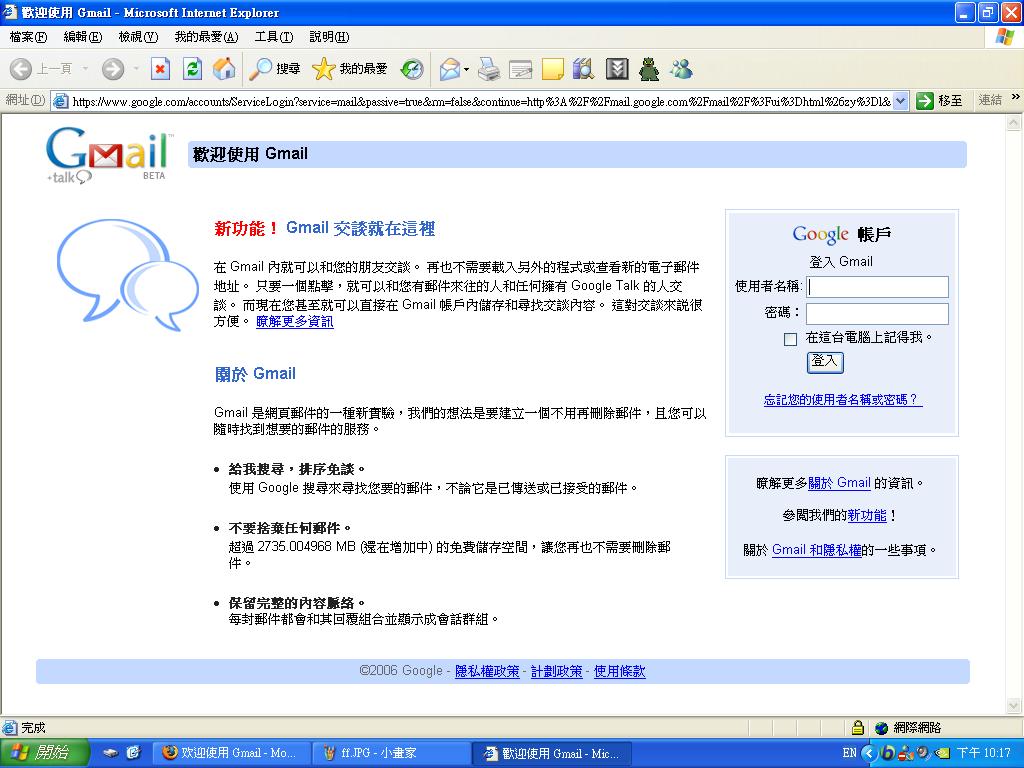Focus the password (密碼) input field
This screenshot has height=768, width=1024.
point(877,313)
